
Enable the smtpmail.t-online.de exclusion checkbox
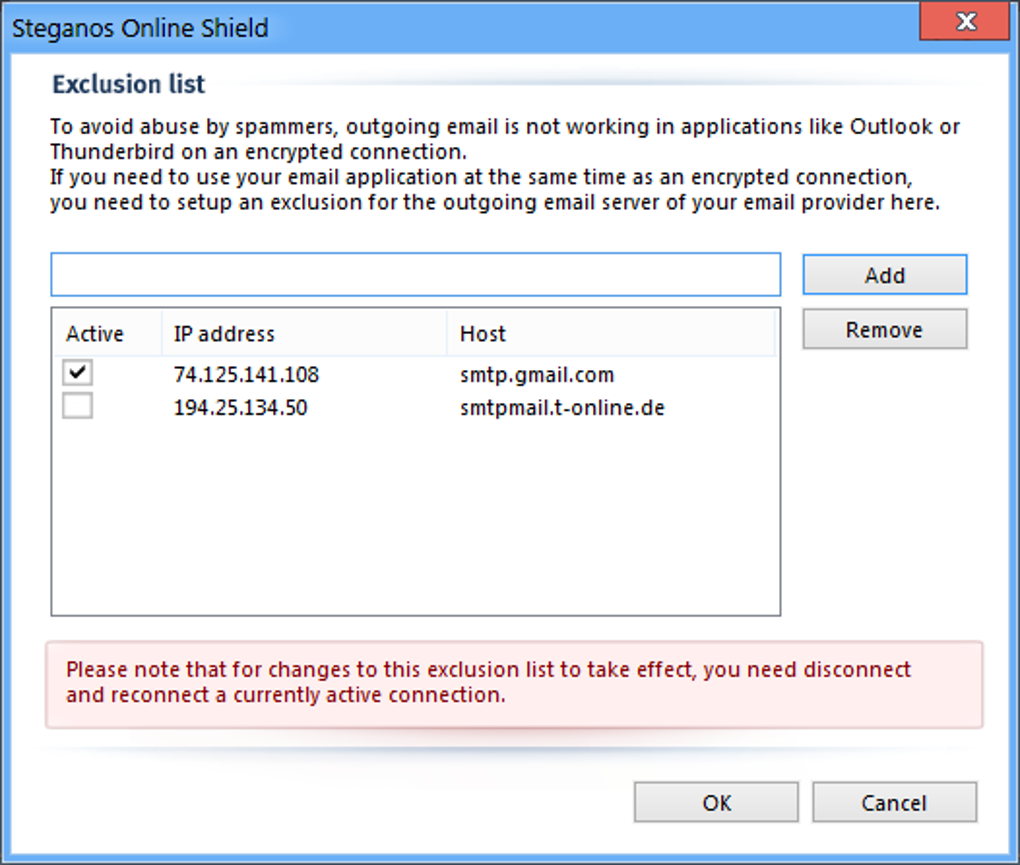(78, 407)
